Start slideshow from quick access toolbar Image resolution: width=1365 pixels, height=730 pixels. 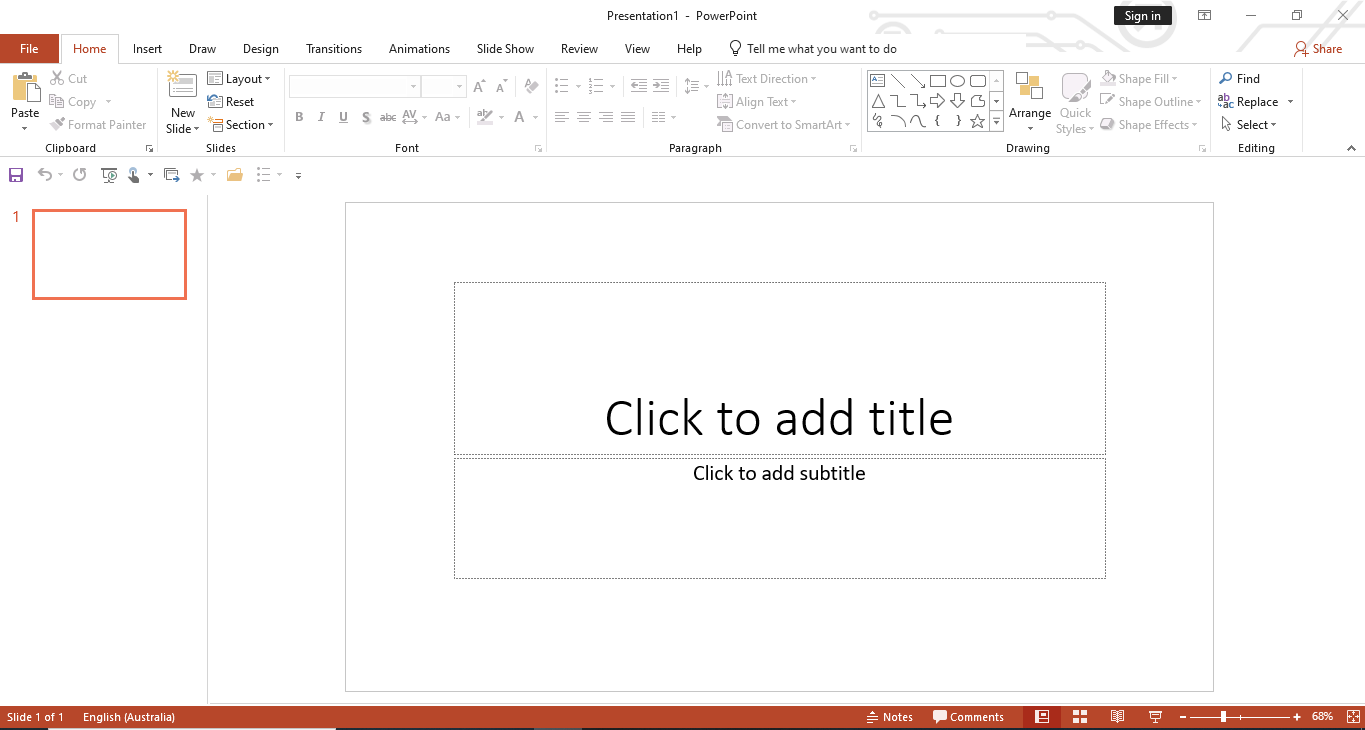click(x=109, y=174)
